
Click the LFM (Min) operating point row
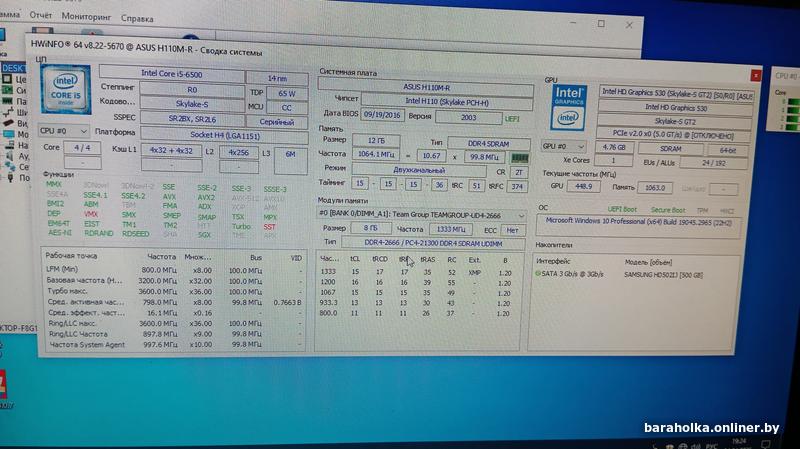click(173, 270)
